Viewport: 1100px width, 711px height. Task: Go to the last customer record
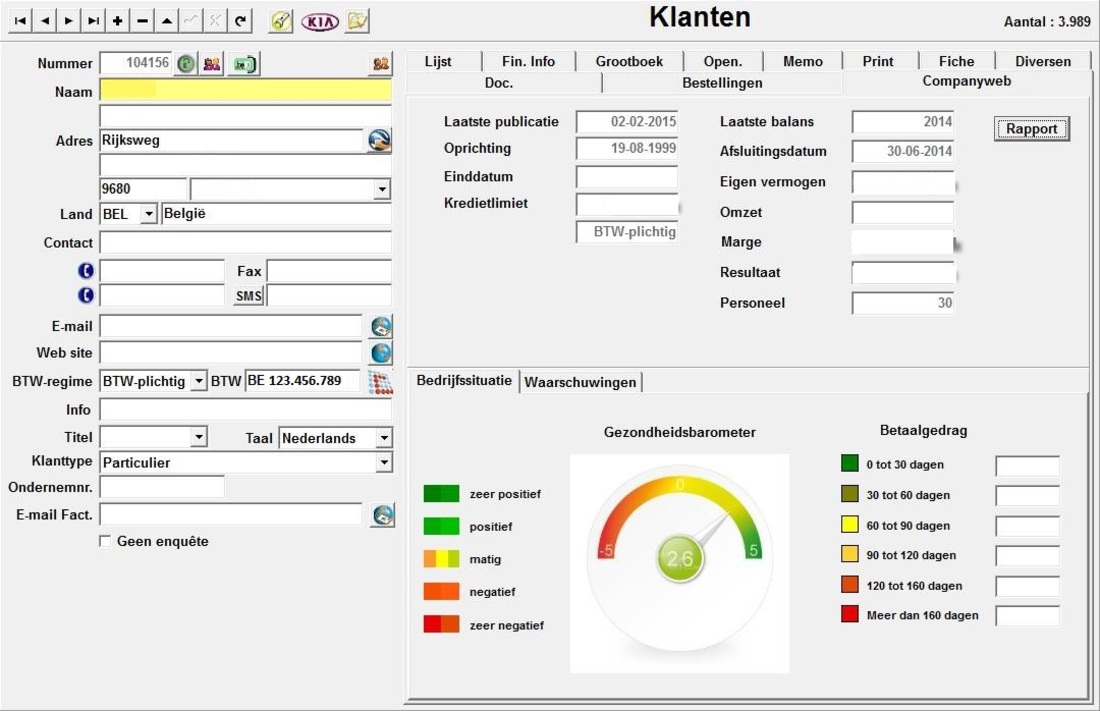93,21
